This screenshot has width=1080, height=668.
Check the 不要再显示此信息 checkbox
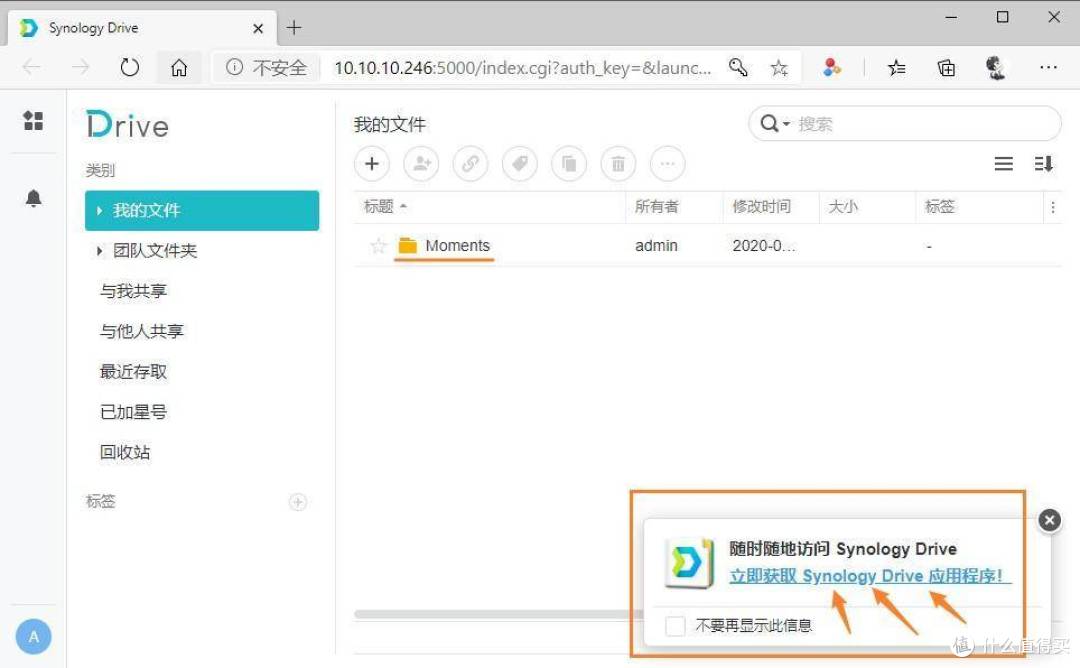tap(675, 625)
